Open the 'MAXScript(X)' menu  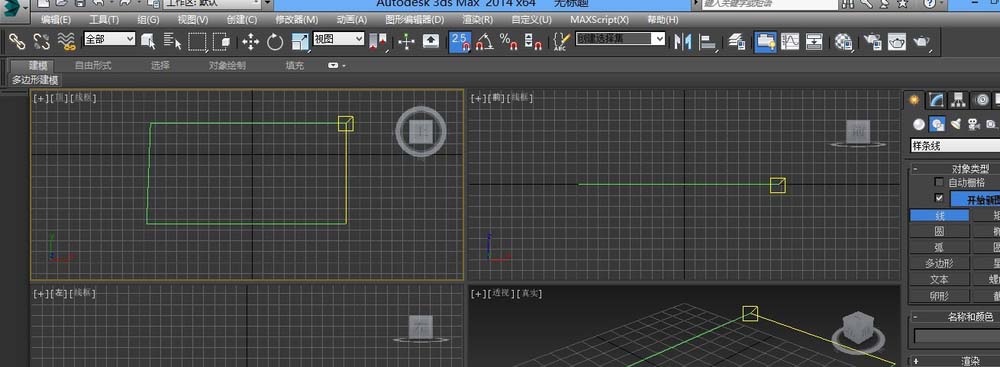[x=599, y=20]
